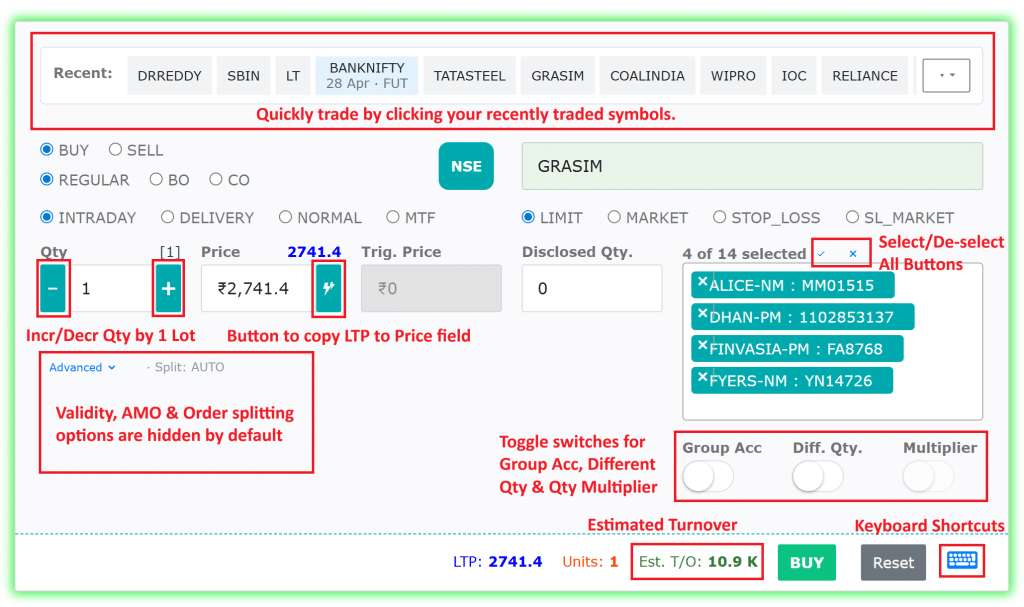The image size is (1024, 607).
Task: Click the Reset button
Action: (x=893, y=562)
